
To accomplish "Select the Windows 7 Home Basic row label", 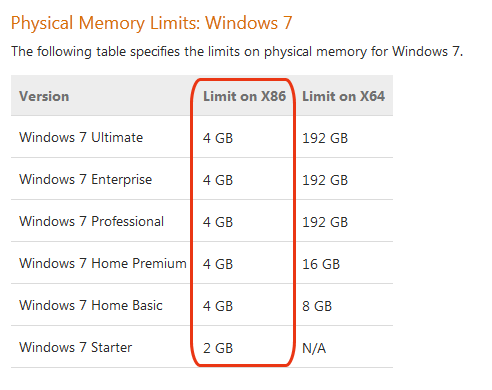I will click(x=91, y=306).
